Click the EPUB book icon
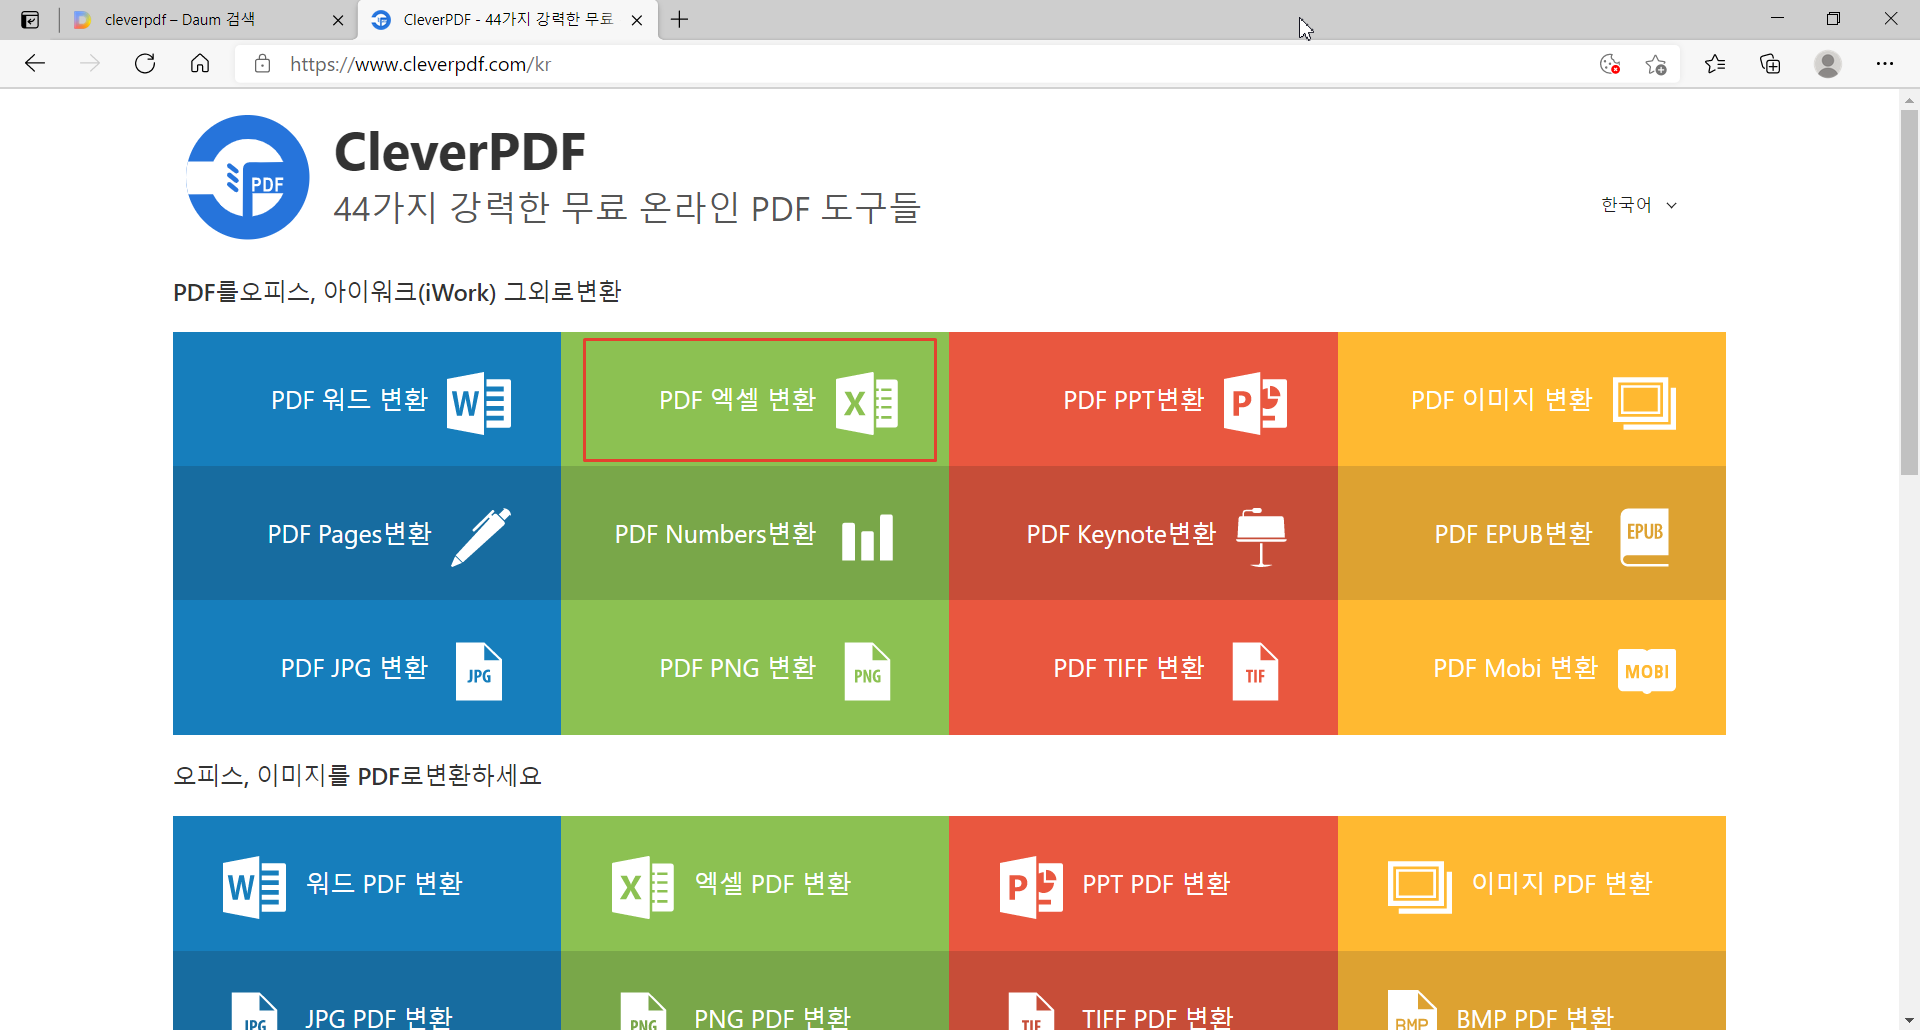 coord(1644,537)
